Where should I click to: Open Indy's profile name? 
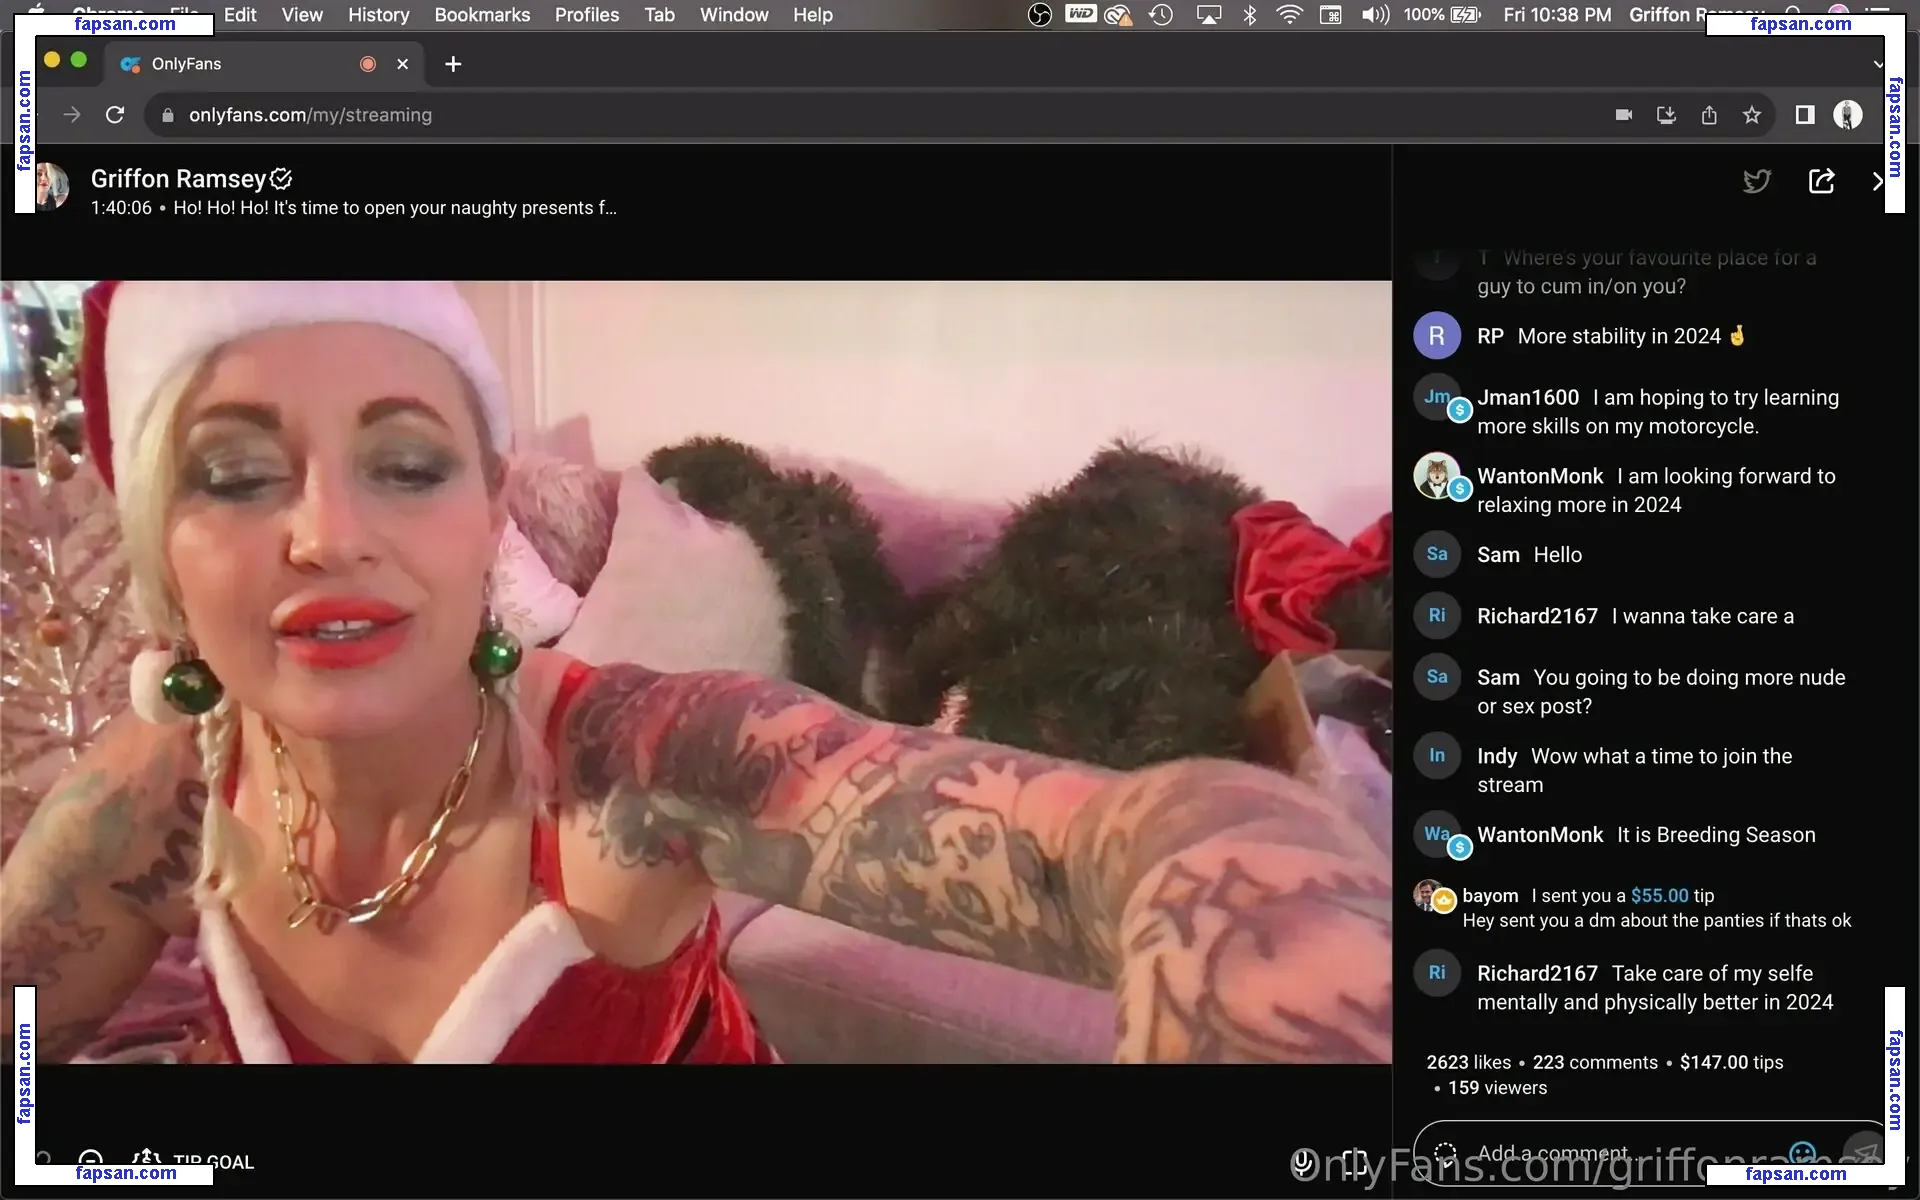pyautogui.click(x=1497, y=756)
